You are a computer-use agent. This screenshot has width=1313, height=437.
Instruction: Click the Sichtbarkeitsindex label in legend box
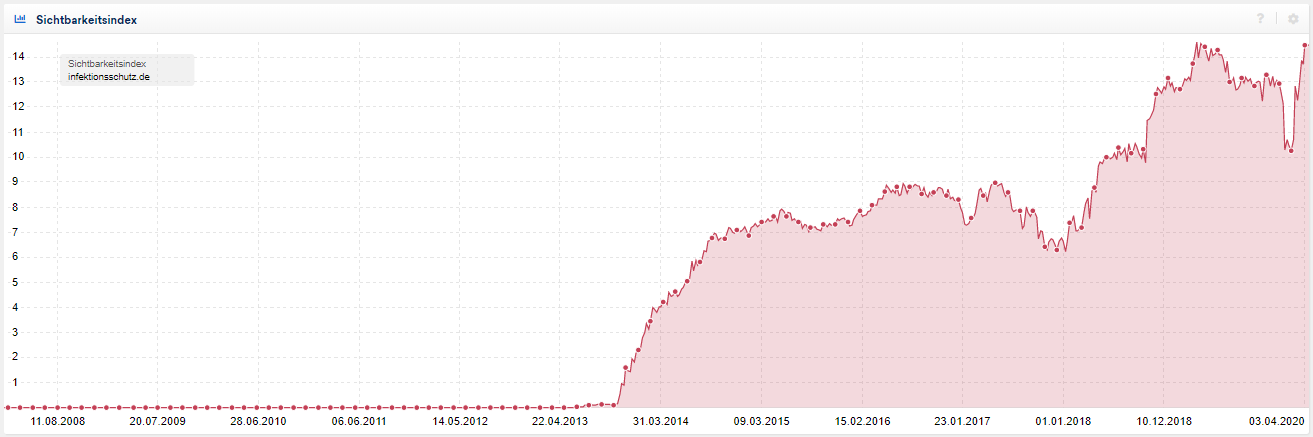107,64
